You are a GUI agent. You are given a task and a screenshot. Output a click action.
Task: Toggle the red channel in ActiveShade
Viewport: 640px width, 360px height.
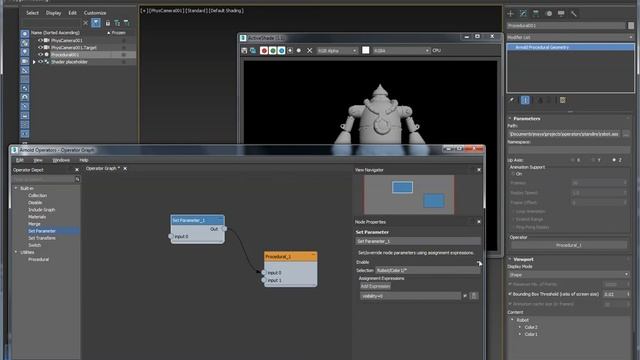point(264,51)
